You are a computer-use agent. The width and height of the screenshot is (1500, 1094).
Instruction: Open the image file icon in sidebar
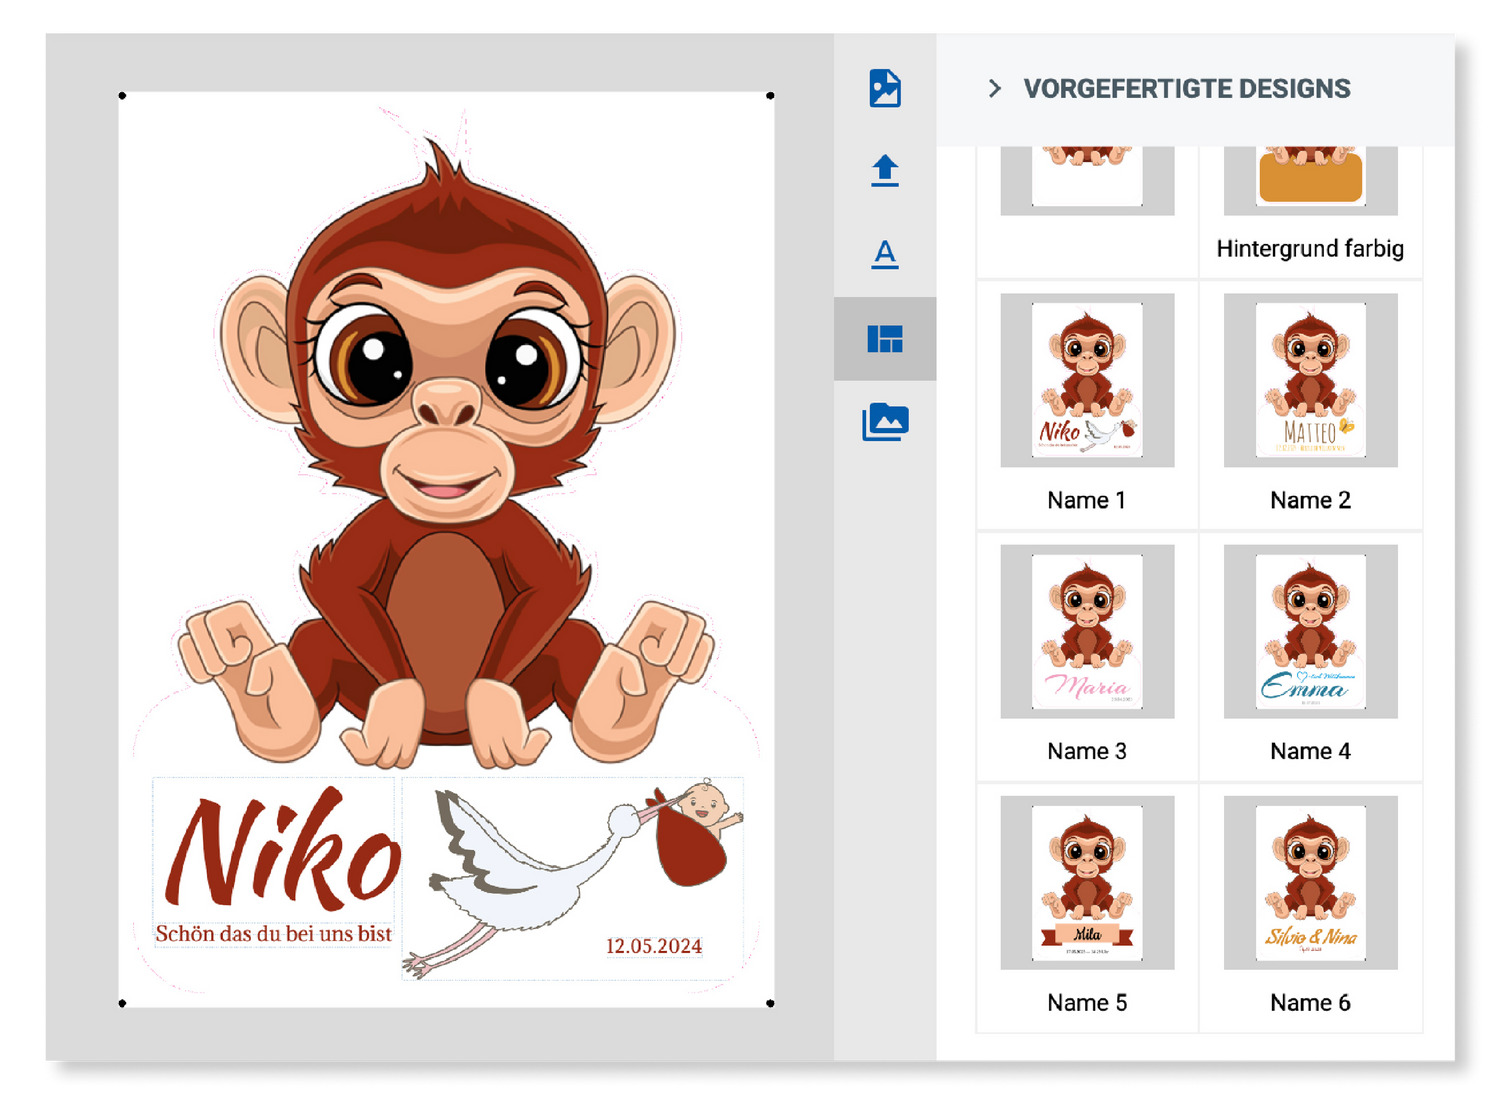[x=885, y=88]
